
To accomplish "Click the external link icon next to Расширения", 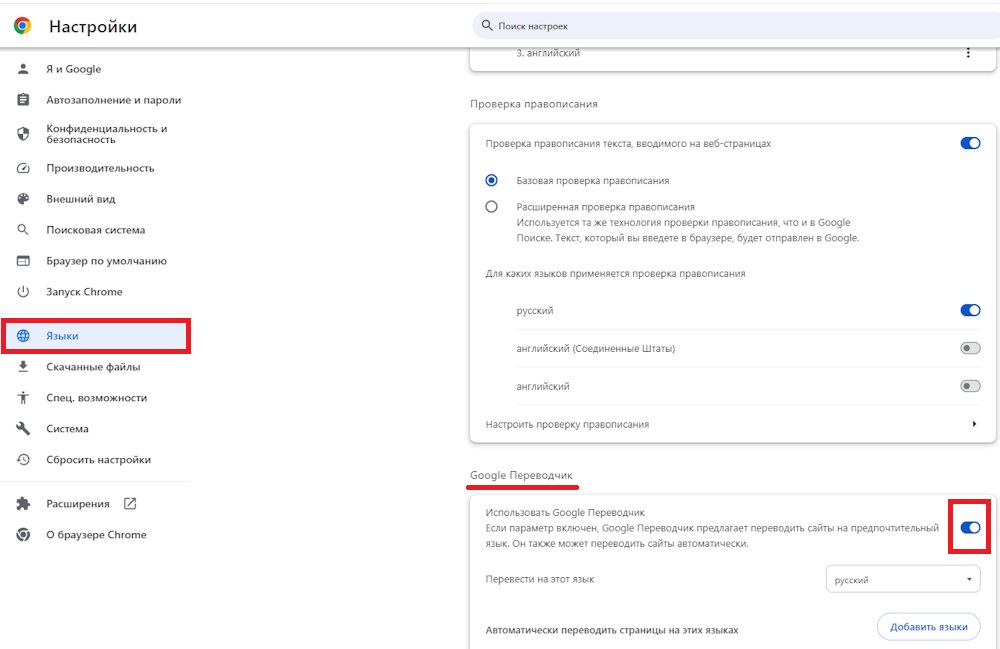I will click(x=130, y=504).
